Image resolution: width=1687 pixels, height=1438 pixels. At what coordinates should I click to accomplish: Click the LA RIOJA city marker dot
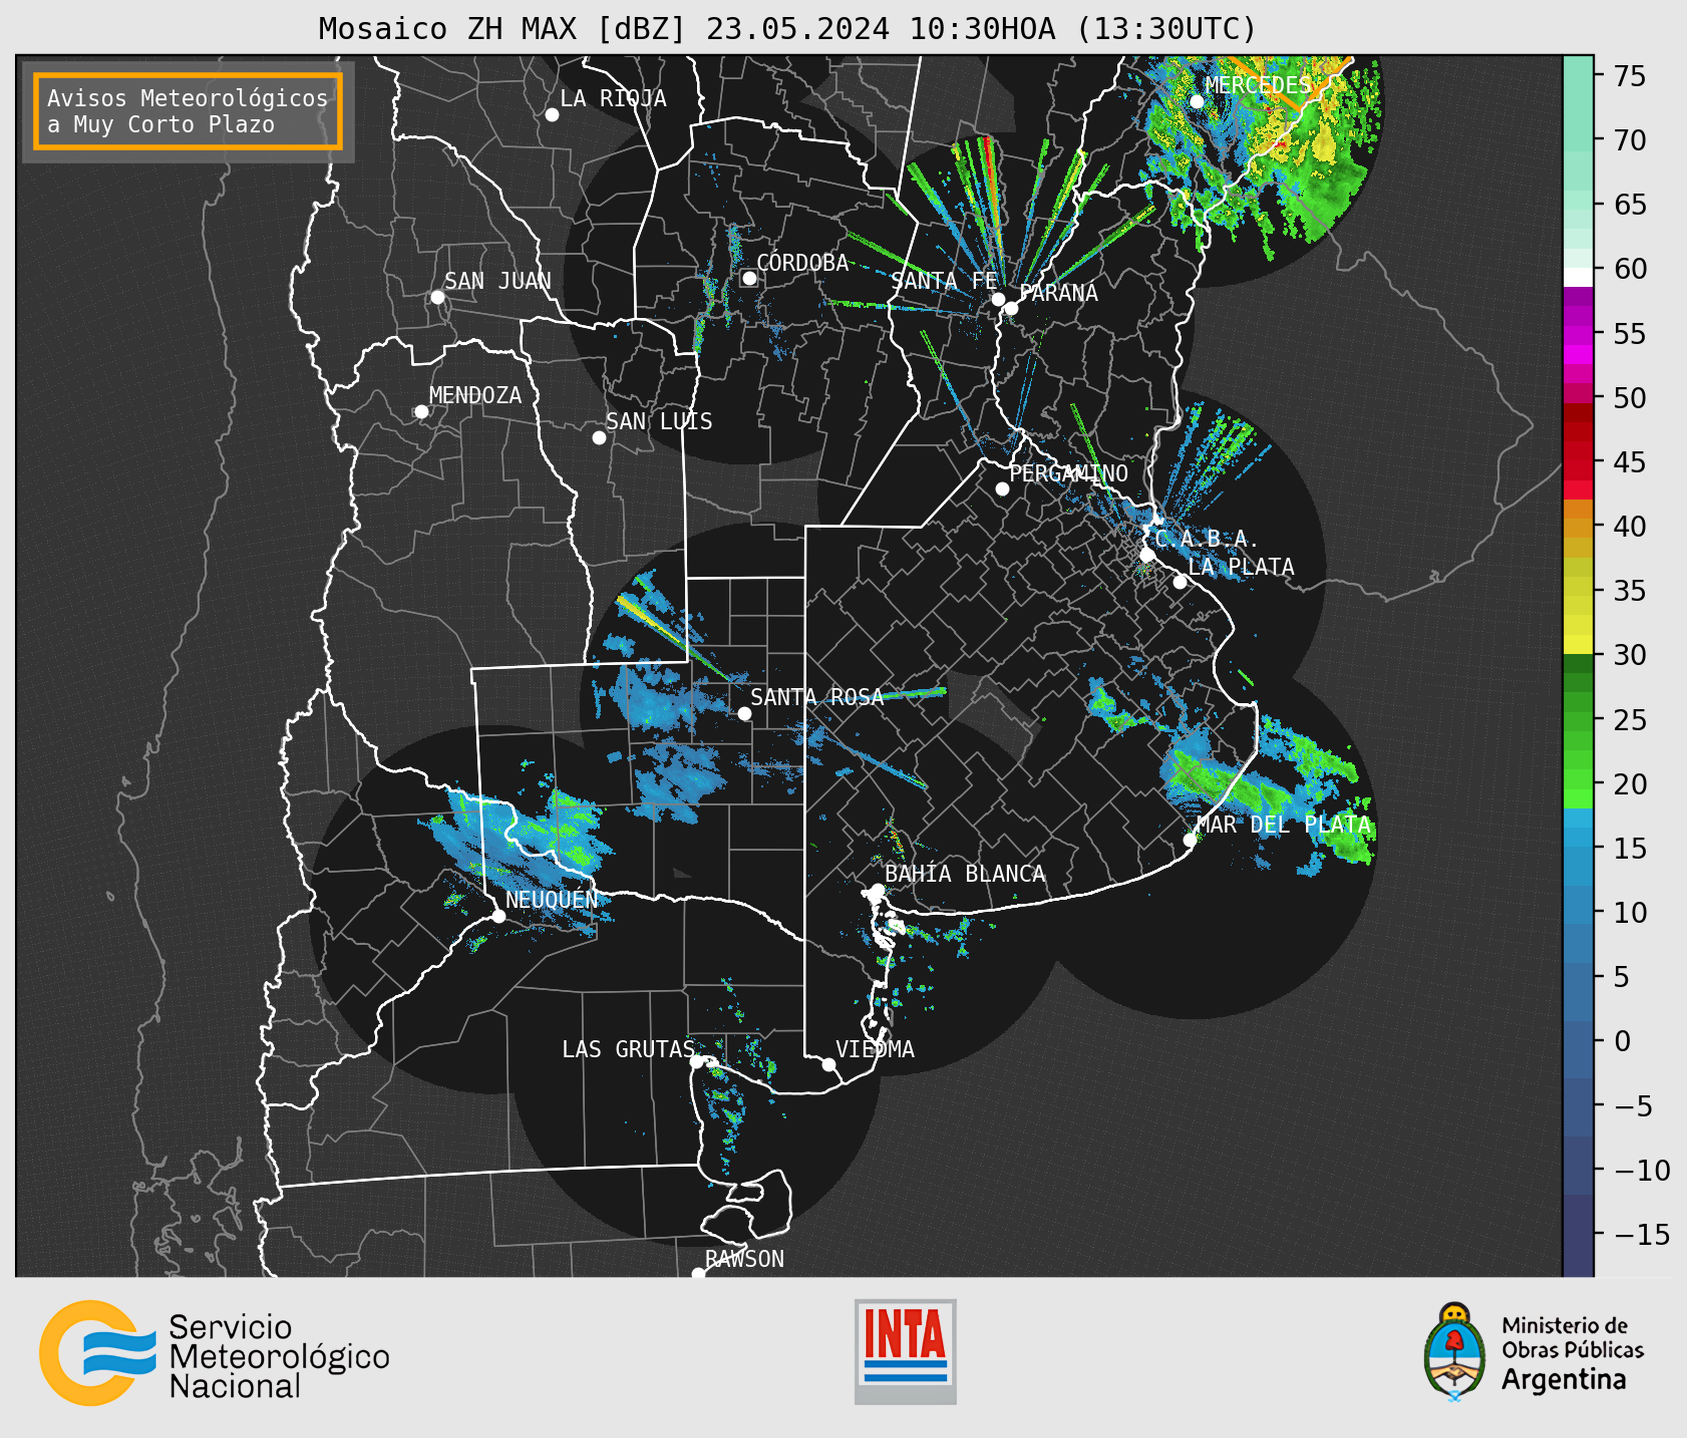[x=552, y=115]
